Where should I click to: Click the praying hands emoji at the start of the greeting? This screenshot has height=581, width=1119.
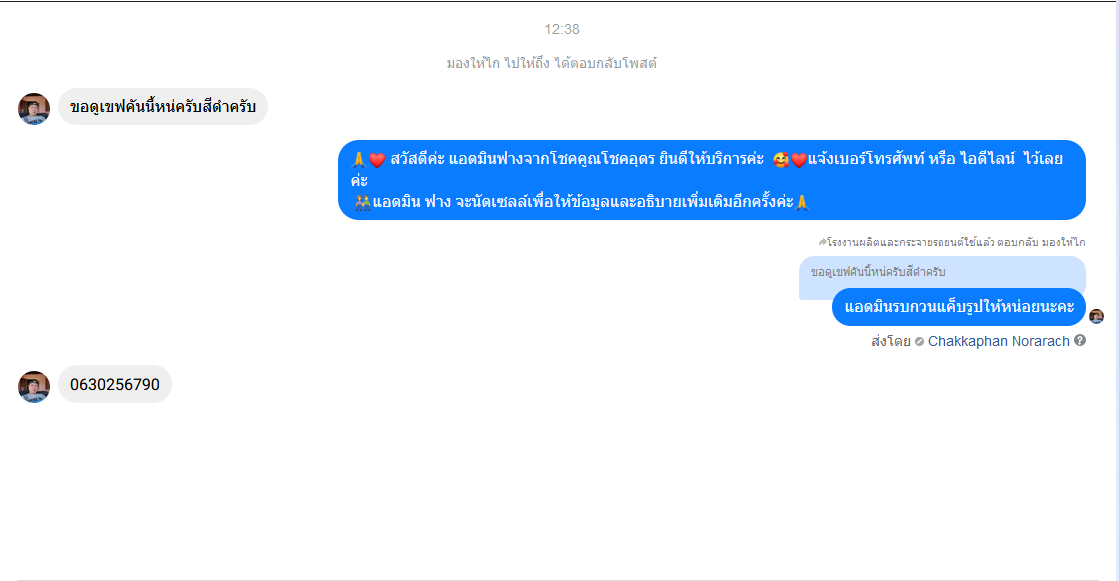click(359, 160)
